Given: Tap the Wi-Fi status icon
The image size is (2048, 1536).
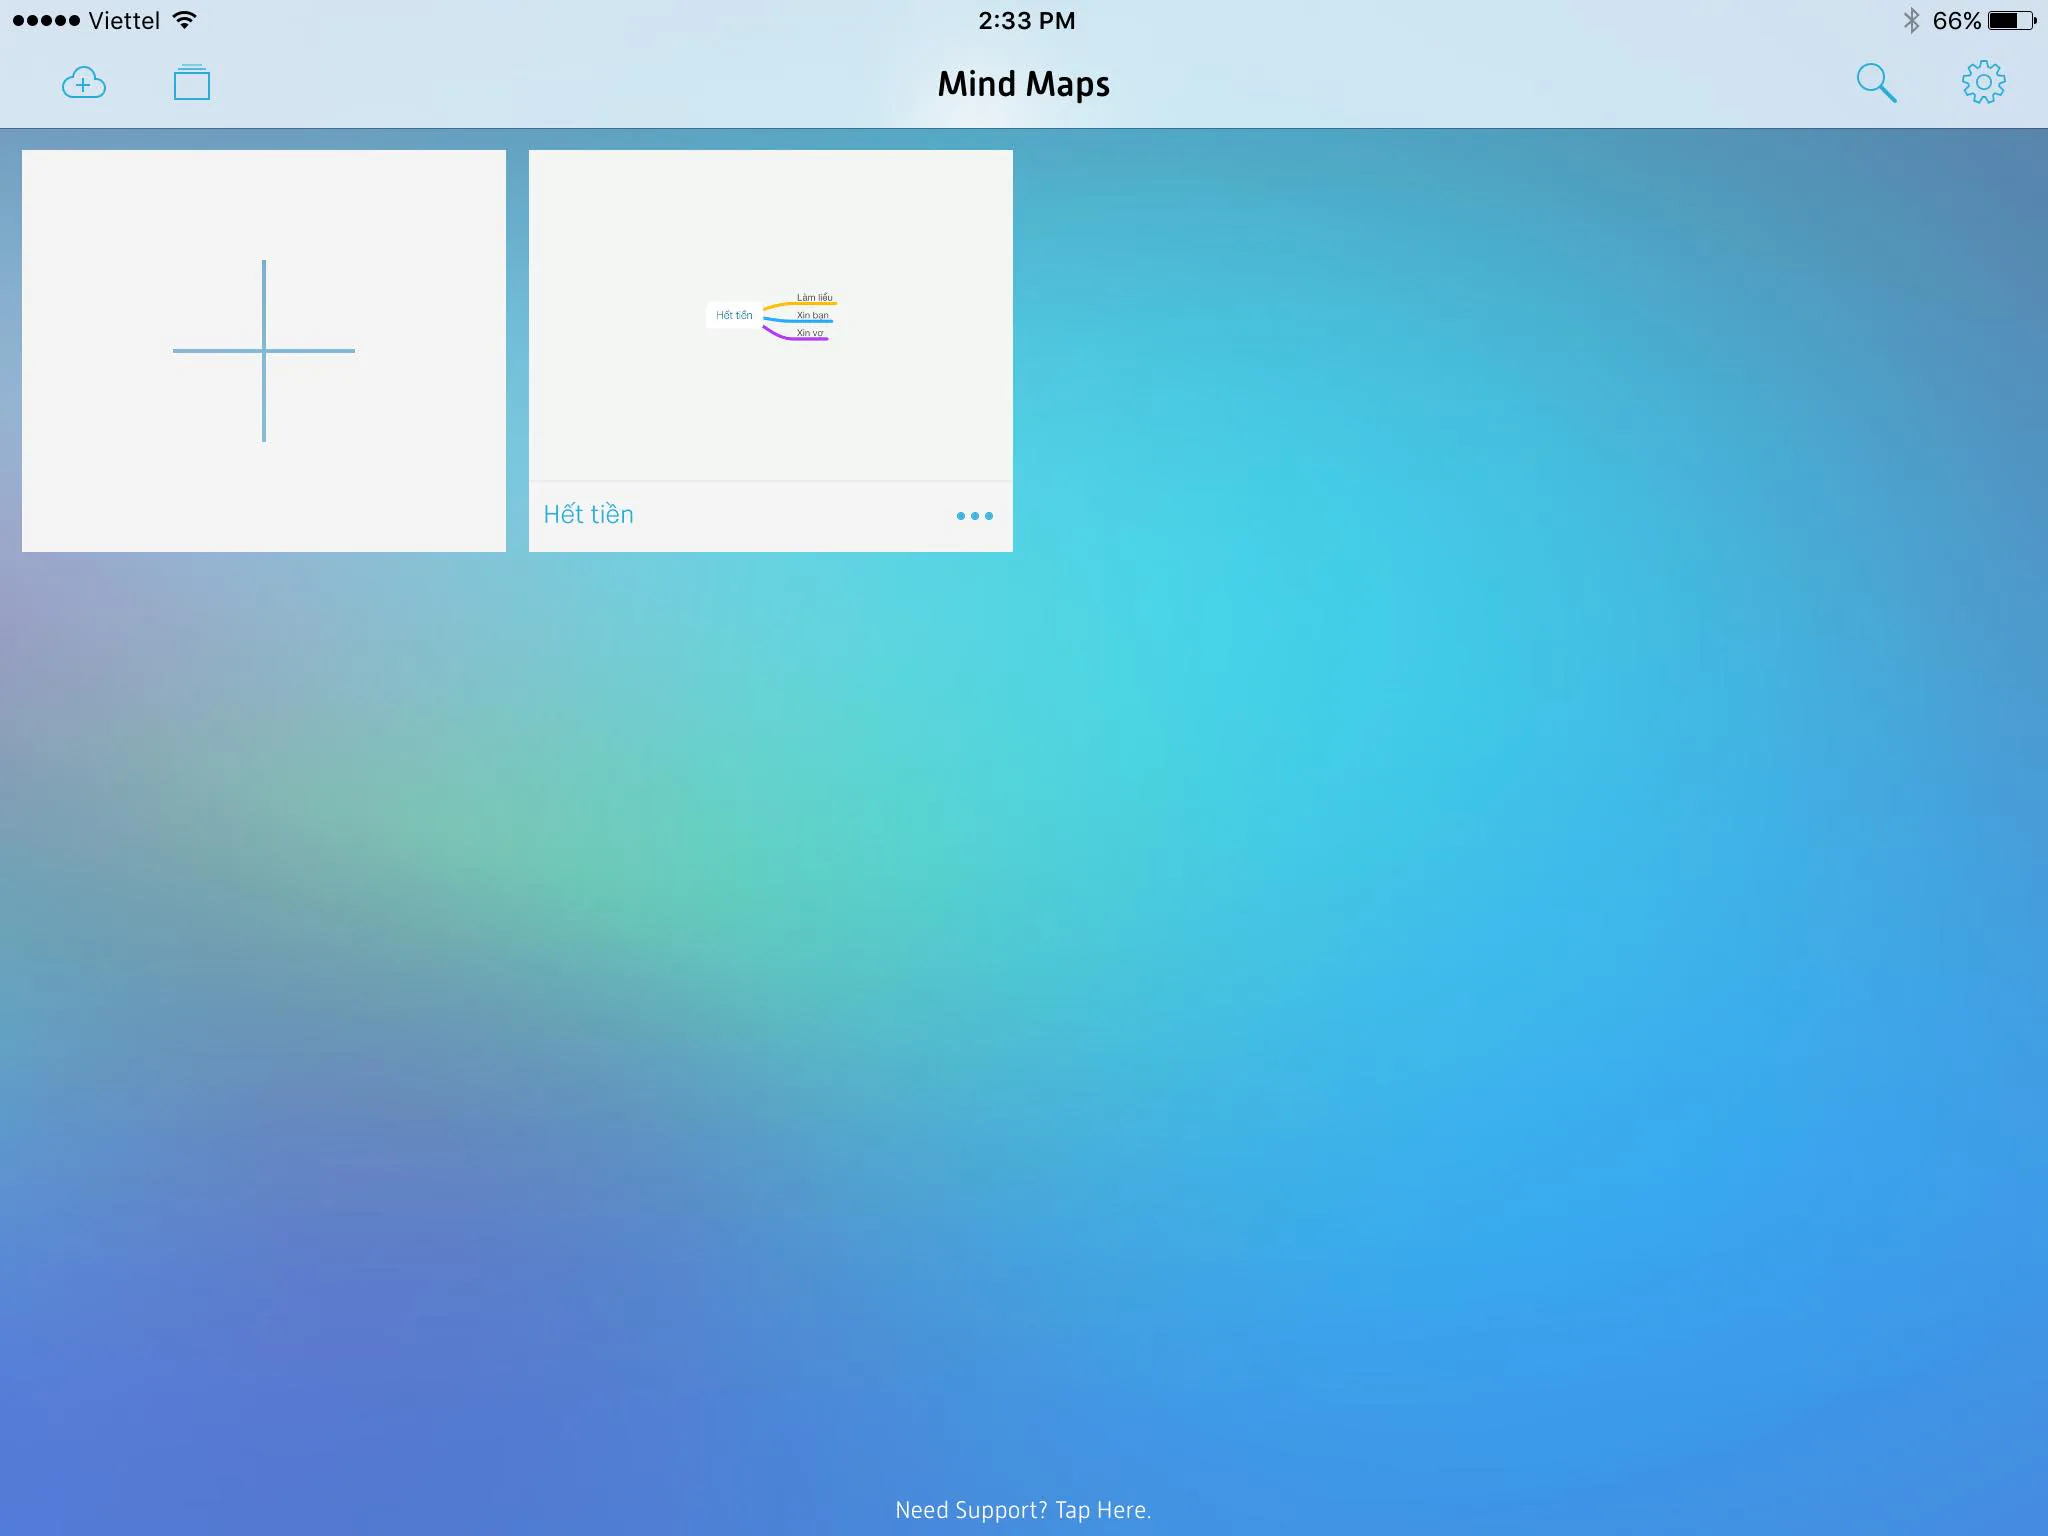Looking at the screenshot, I should 184,20.
